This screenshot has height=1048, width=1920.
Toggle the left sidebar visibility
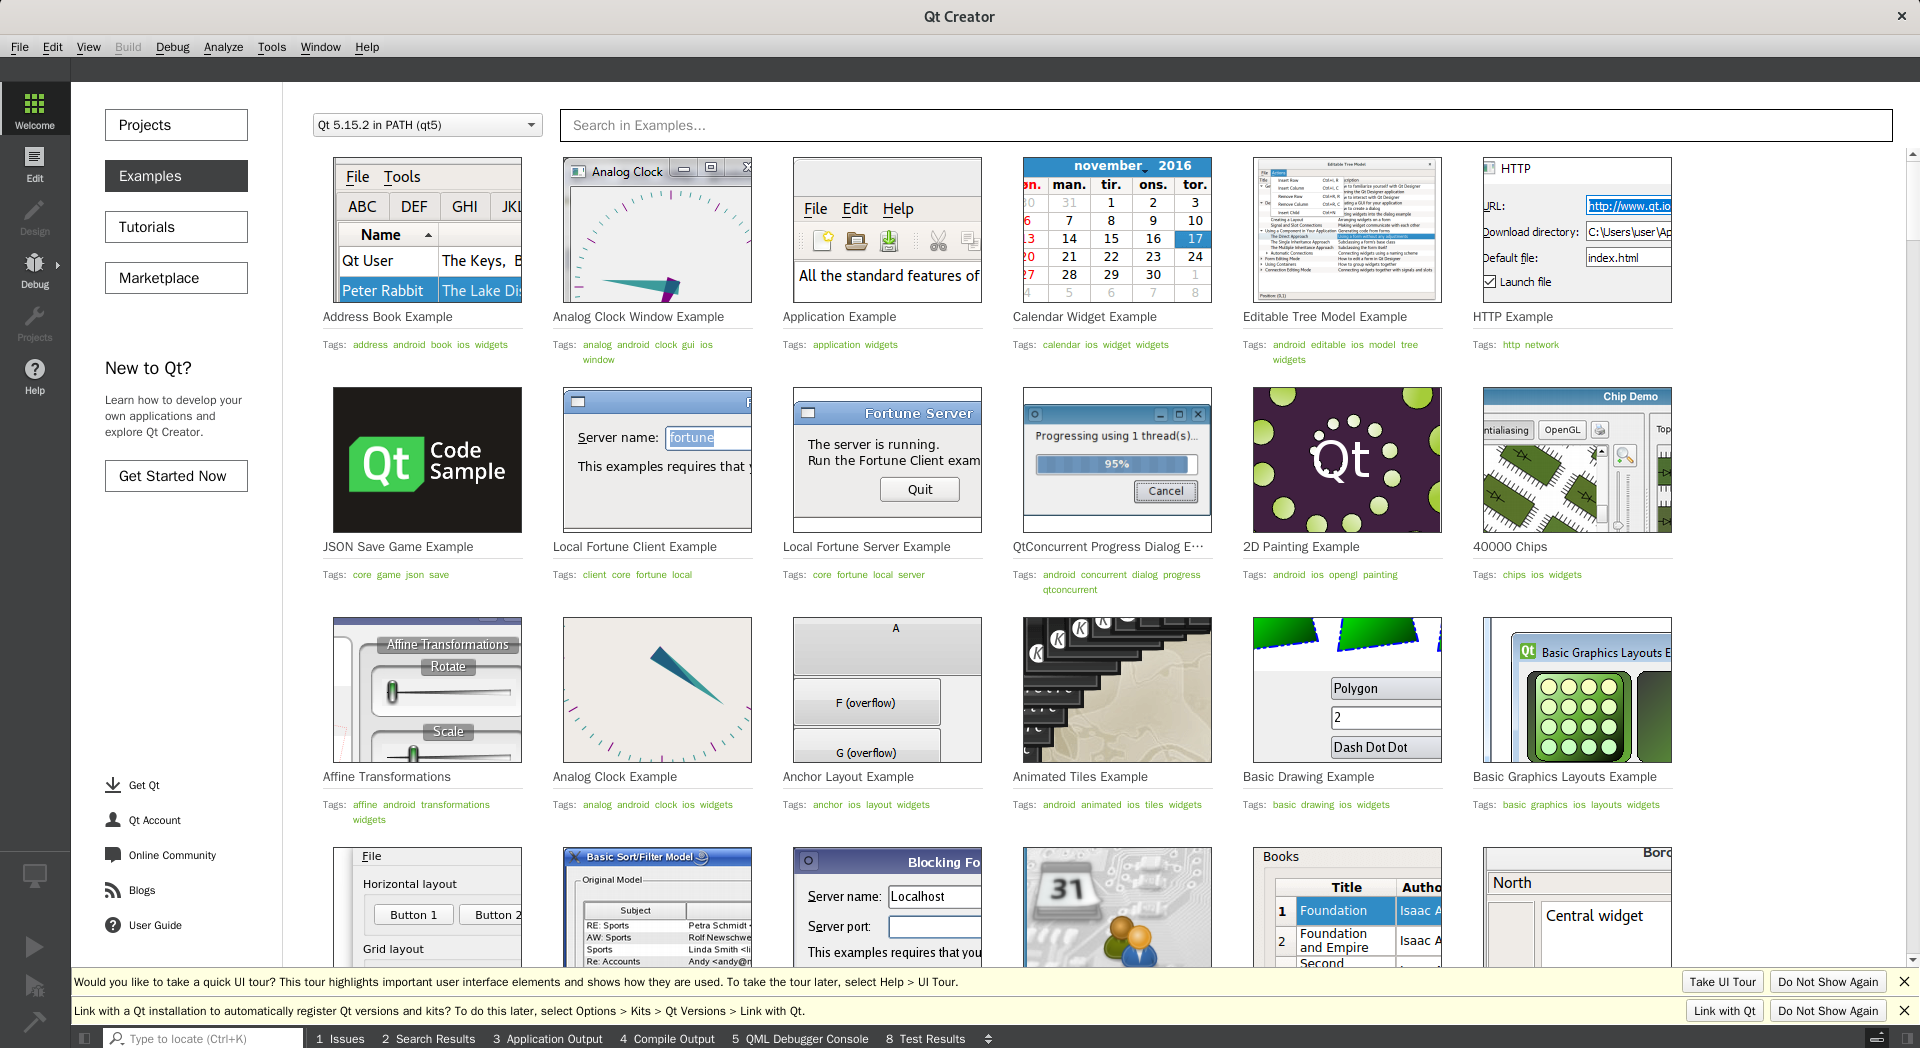pyautogui.click(x=85, y=1039)
